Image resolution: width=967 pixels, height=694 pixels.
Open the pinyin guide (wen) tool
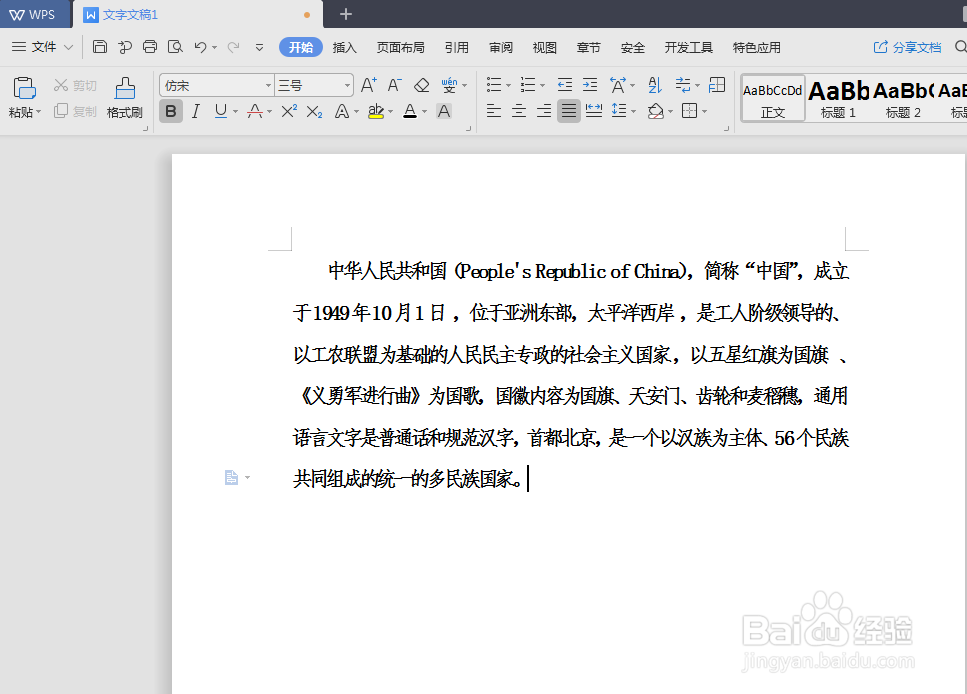(x=451, y=85)
